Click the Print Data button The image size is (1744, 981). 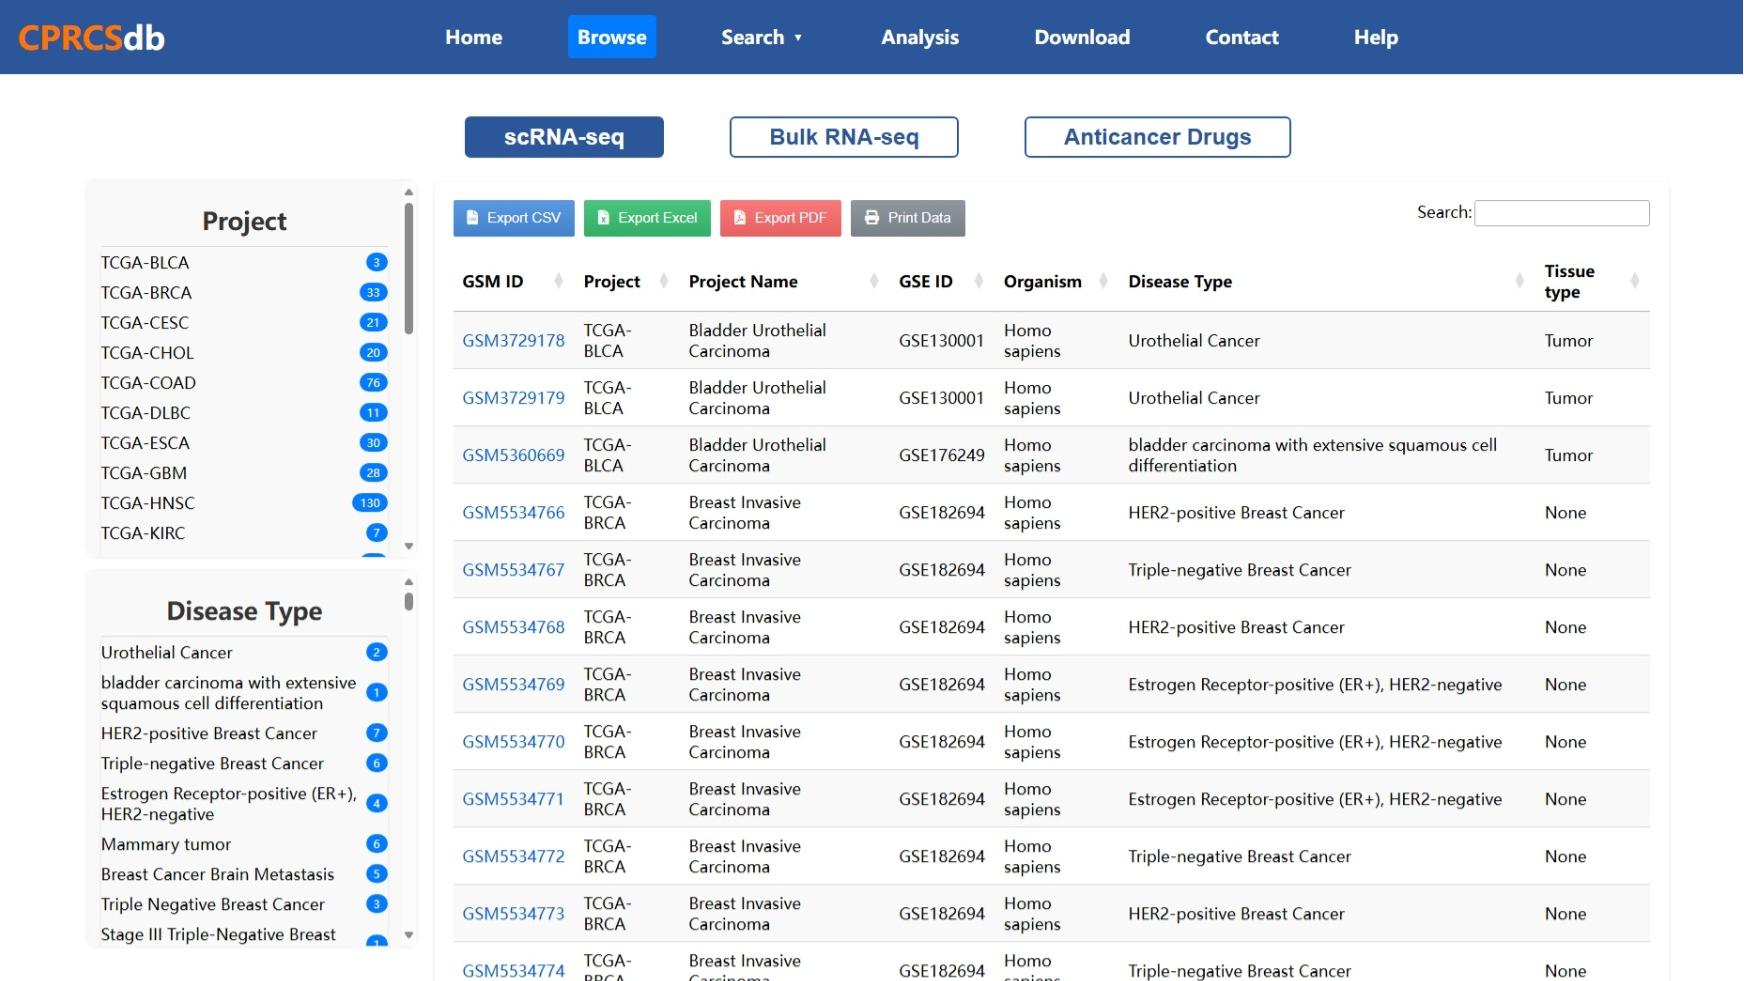tap(907, 218)
